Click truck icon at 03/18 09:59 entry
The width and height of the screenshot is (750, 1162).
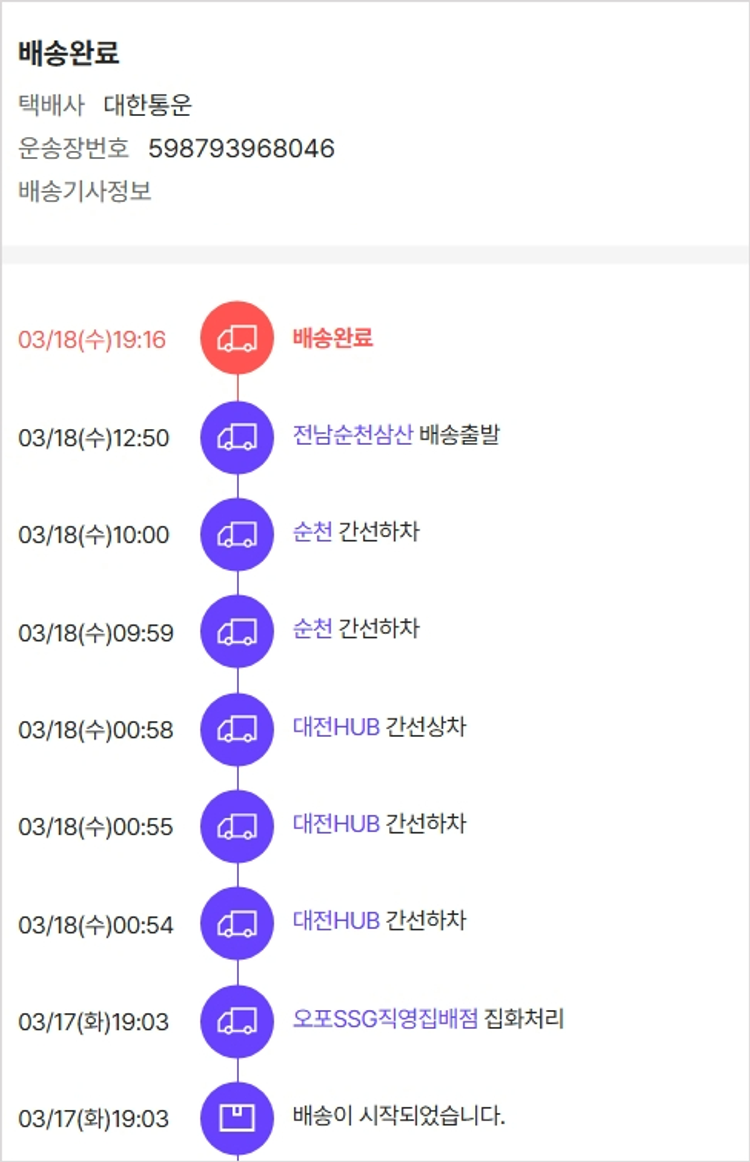[x=237, y=632]
